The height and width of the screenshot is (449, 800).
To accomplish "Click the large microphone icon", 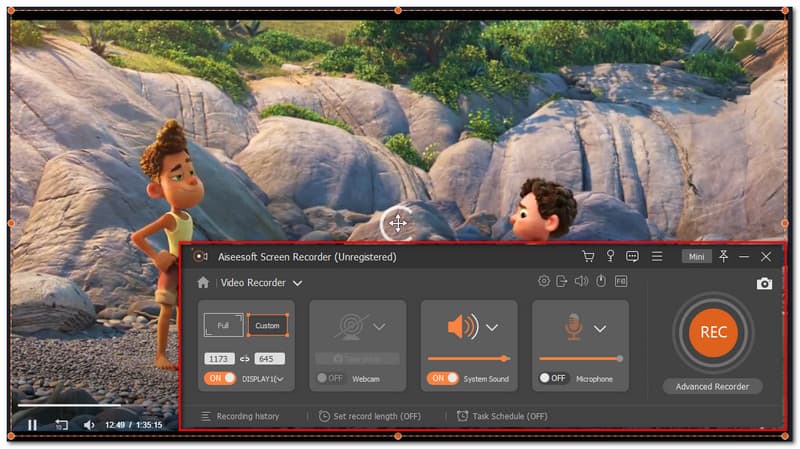I will 574,327.
